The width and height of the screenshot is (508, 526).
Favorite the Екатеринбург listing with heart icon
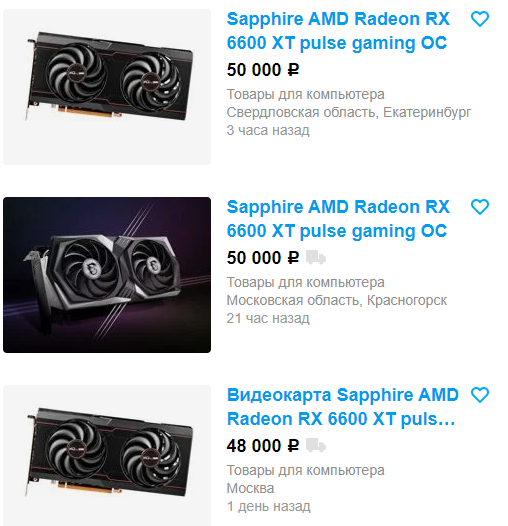click(480, 19)
